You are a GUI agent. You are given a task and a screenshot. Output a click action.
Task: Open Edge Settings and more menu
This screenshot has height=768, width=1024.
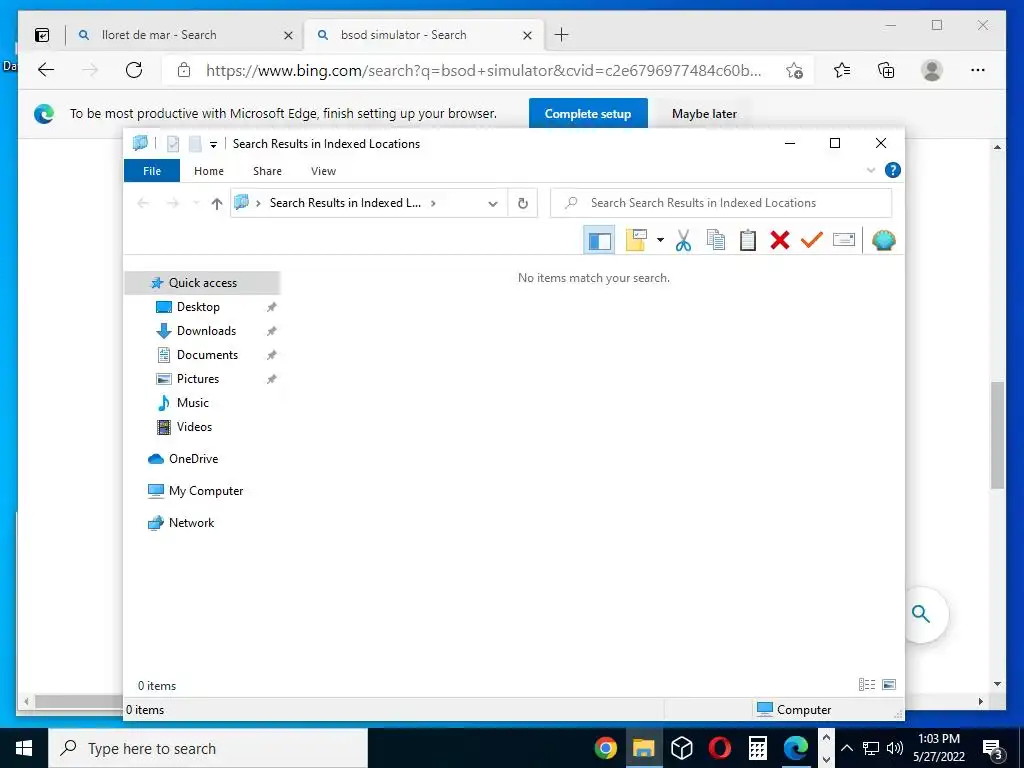click(978, 71)
